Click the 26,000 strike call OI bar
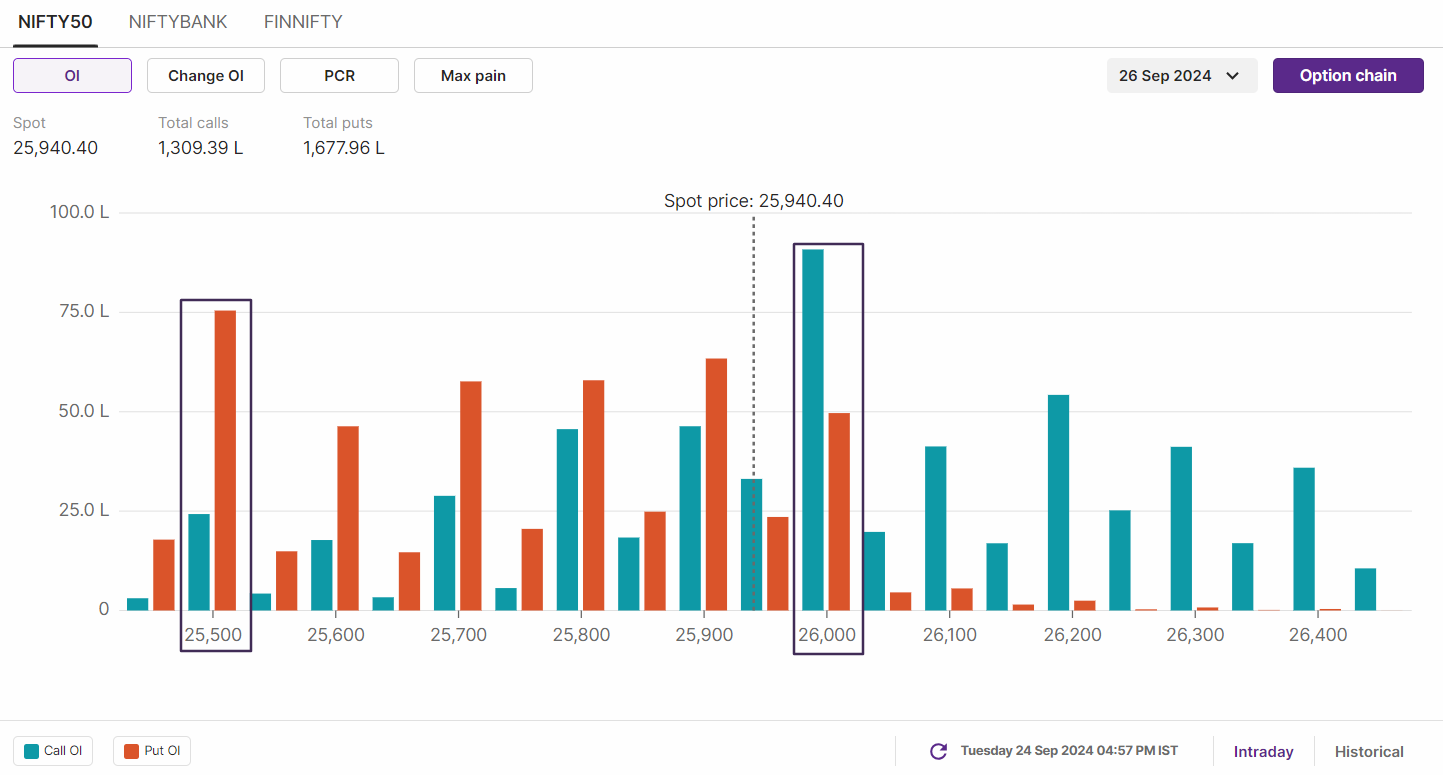The image size is (1443, 775). (x=813, y=430)
